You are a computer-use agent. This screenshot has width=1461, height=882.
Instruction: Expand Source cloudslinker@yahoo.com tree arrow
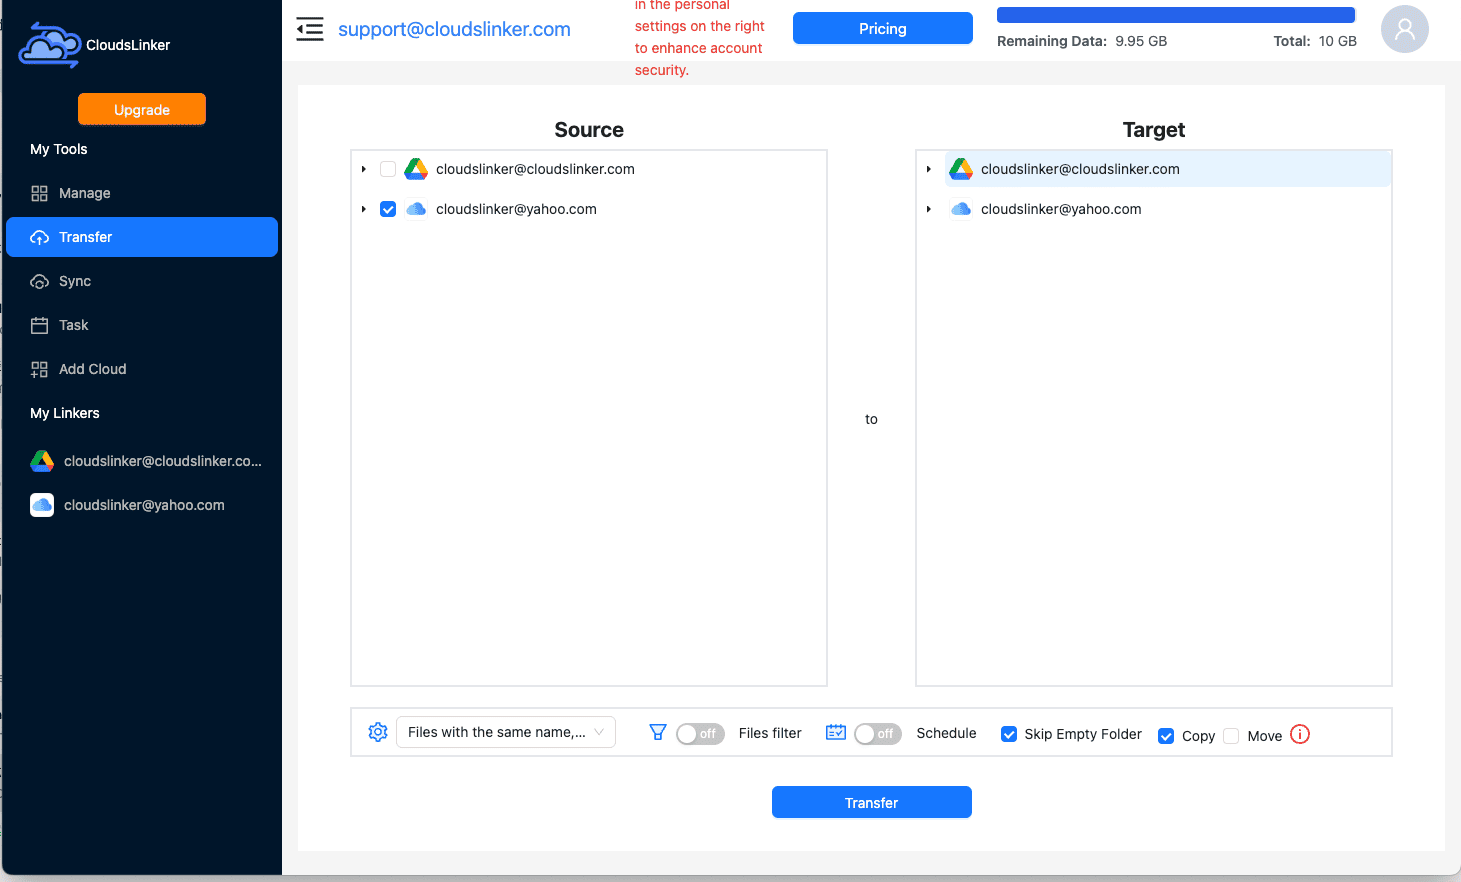pos(364,209)
